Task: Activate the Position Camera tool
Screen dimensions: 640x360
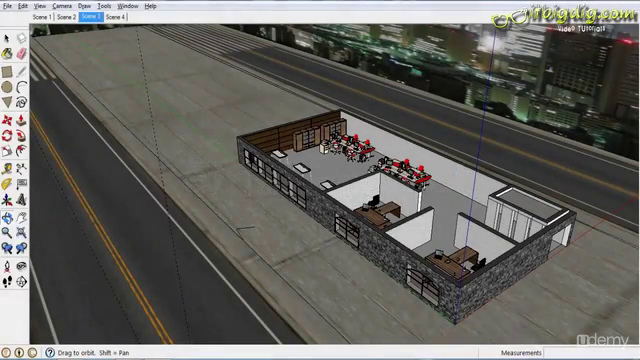Action: 7,266
